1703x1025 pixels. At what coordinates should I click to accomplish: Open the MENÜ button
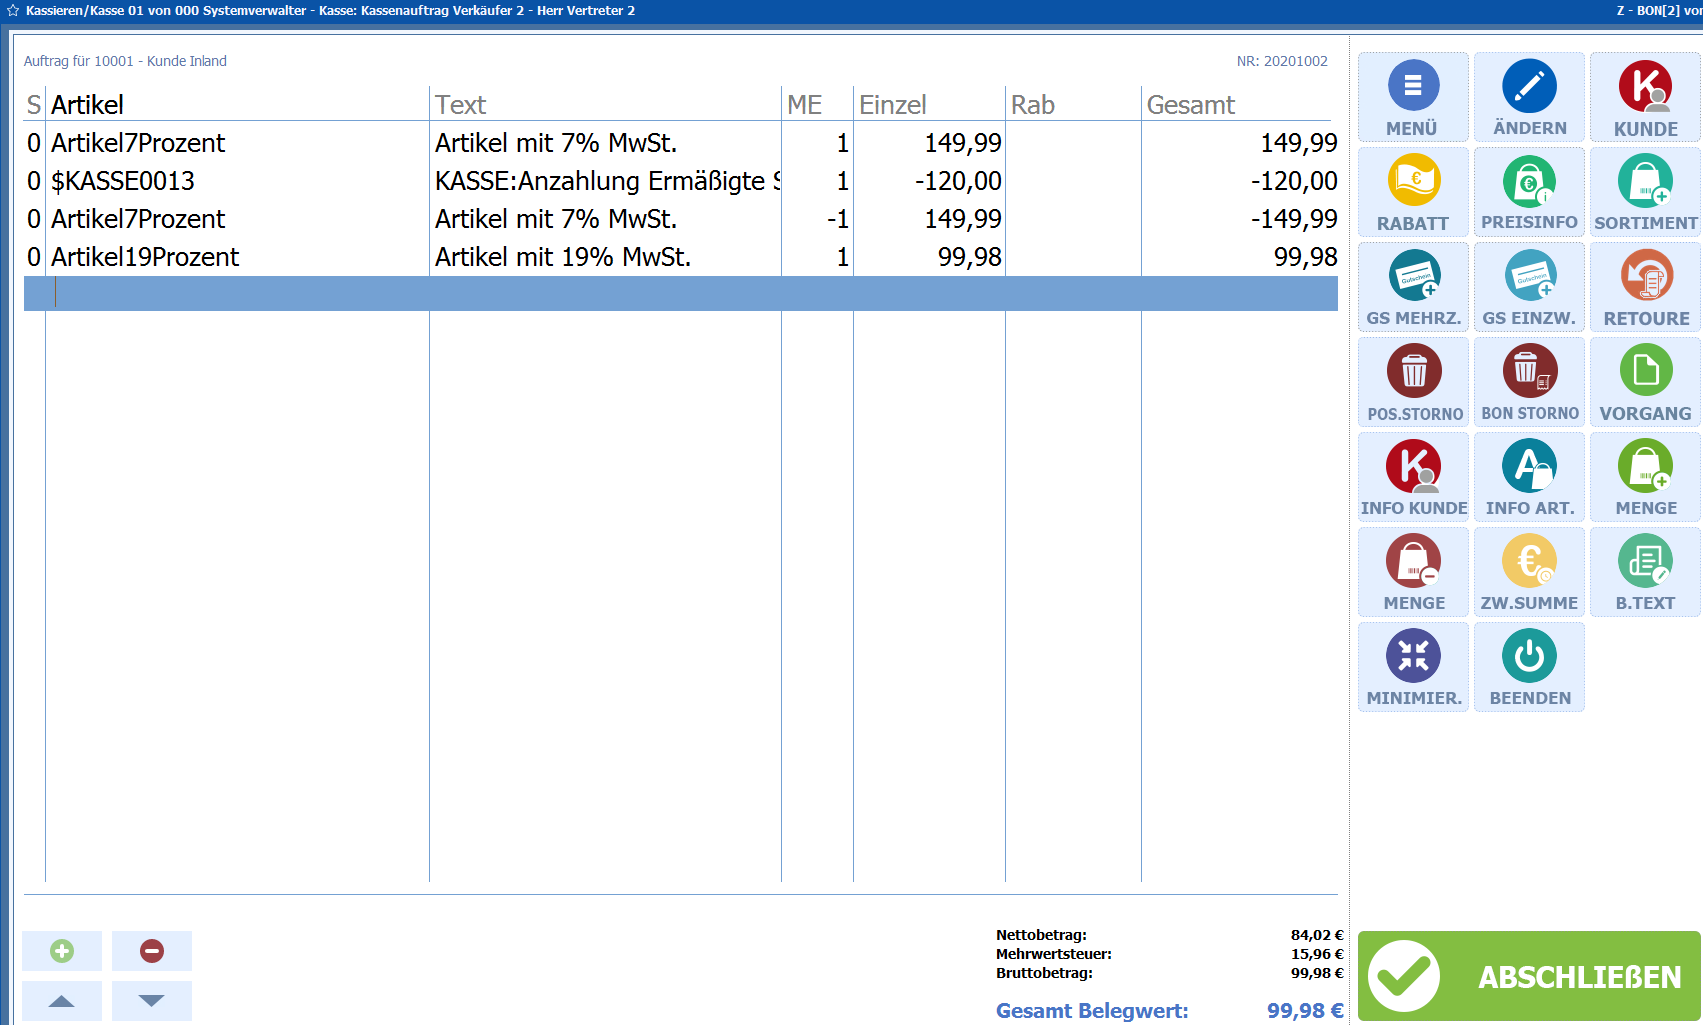click(1412, 97)
